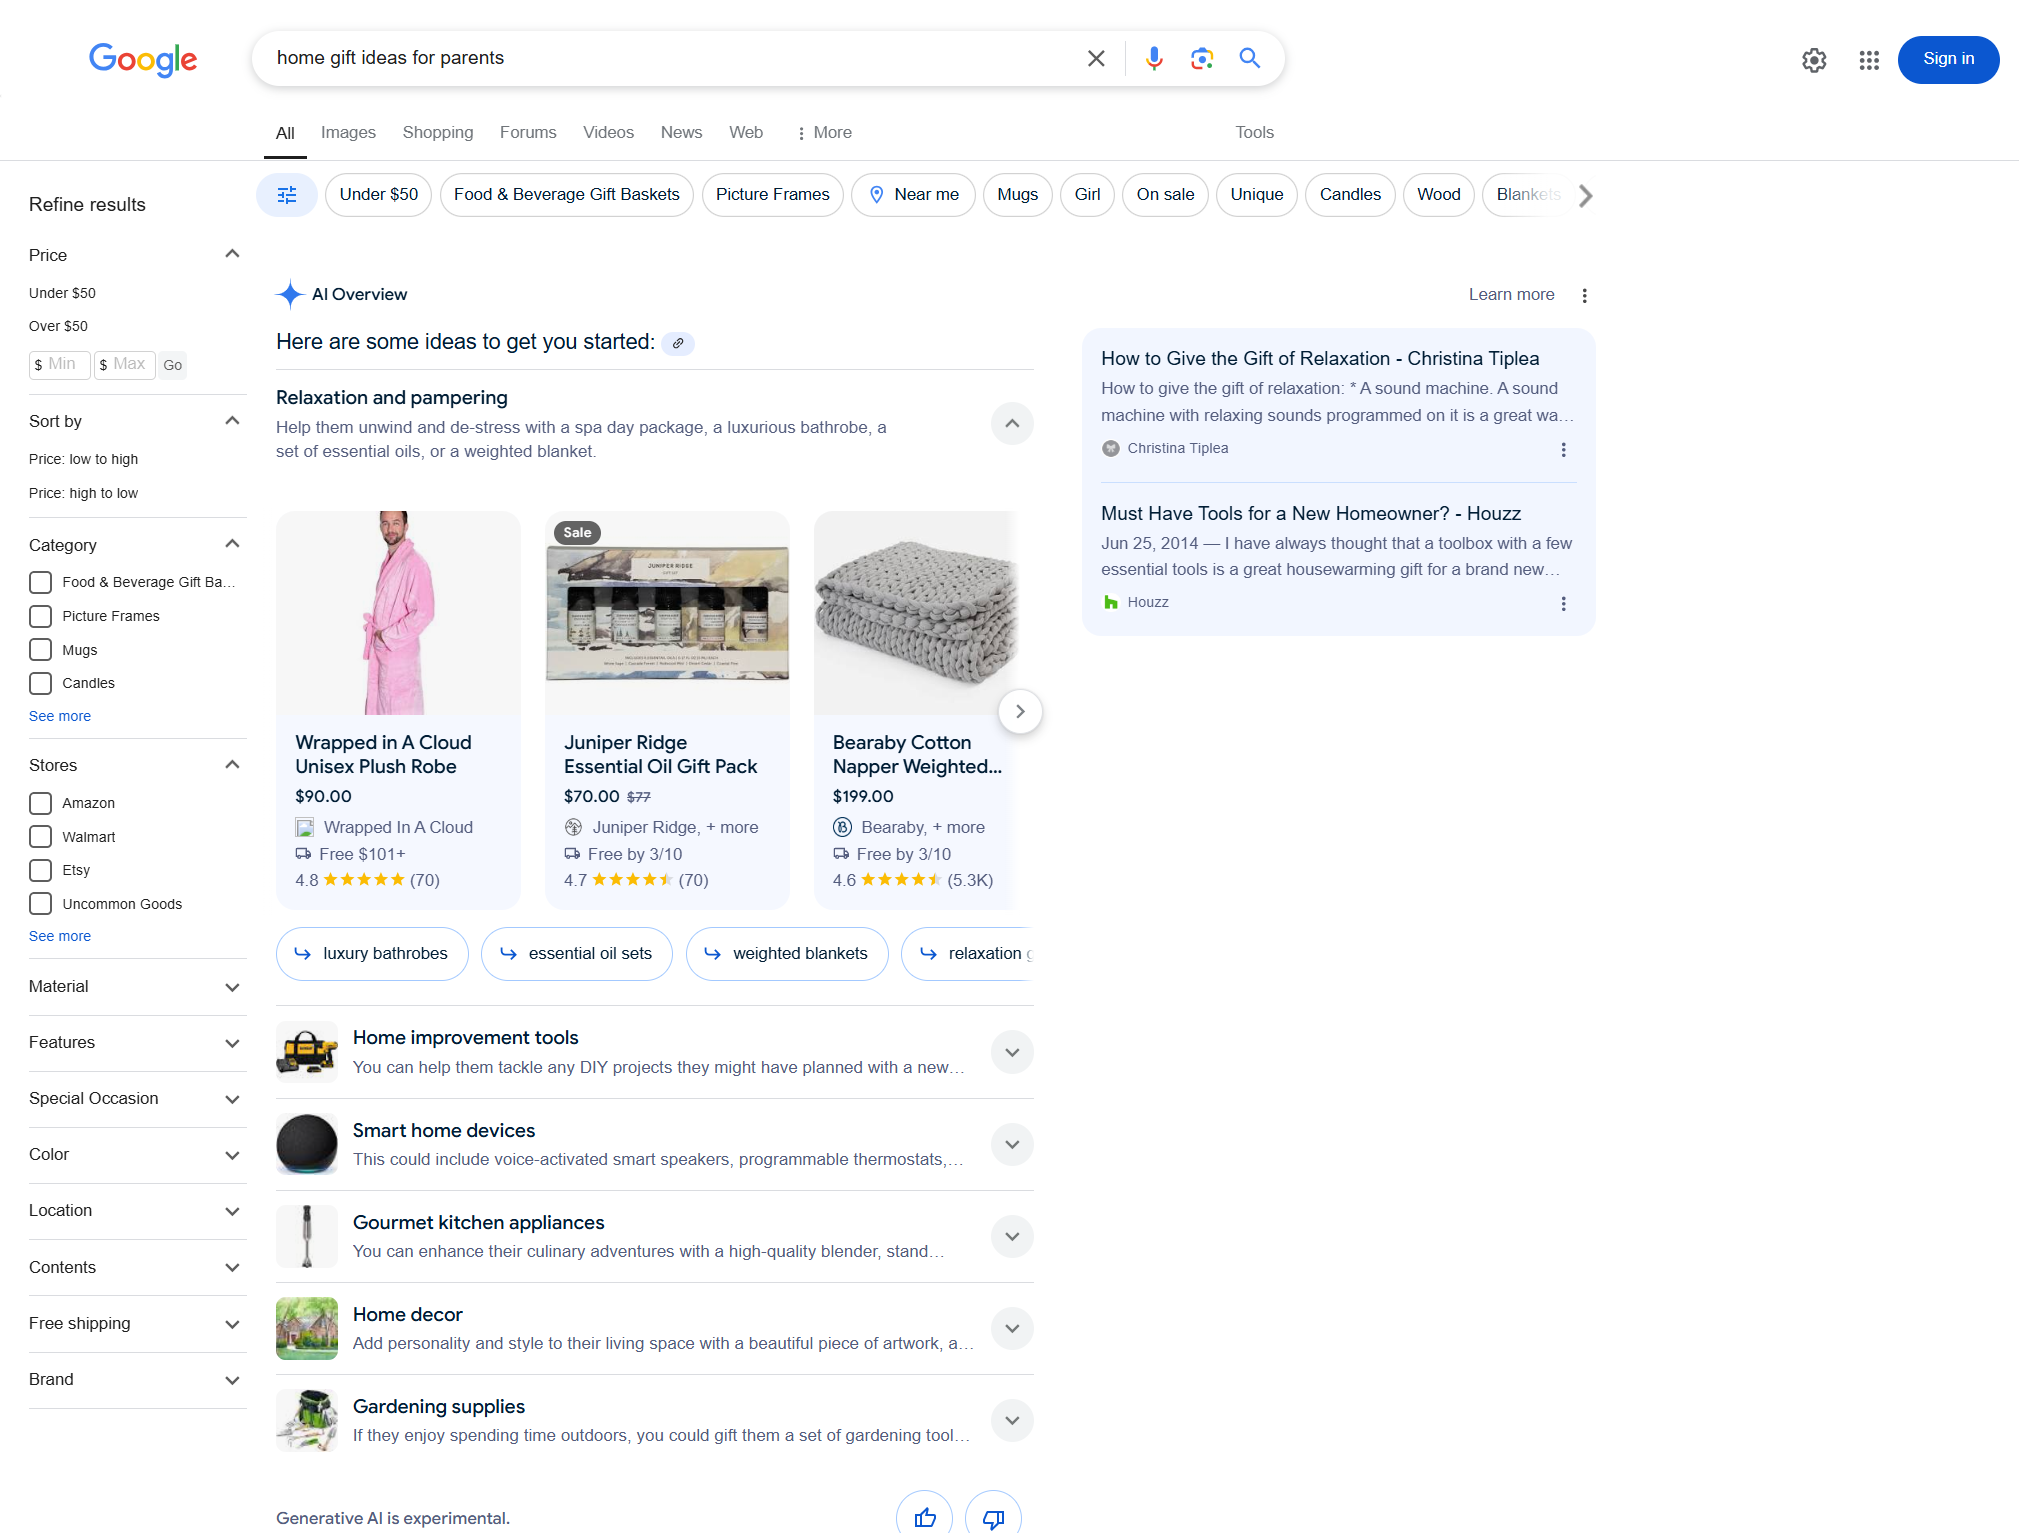The width and height of the screenshot is (2019, 1533).
Task: Check the Food & Beverage Gift Baskets category
Action: click(40, 582)
